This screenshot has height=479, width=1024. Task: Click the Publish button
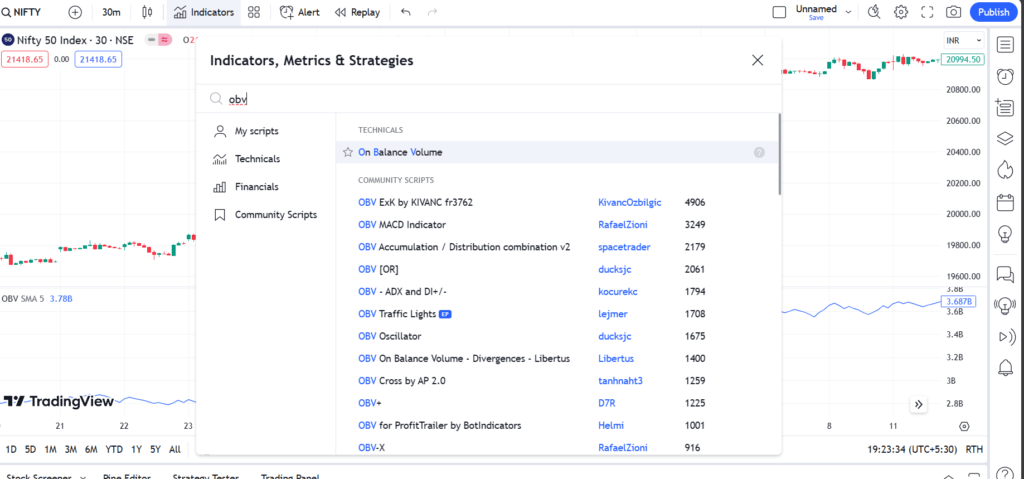coord(994,12)
